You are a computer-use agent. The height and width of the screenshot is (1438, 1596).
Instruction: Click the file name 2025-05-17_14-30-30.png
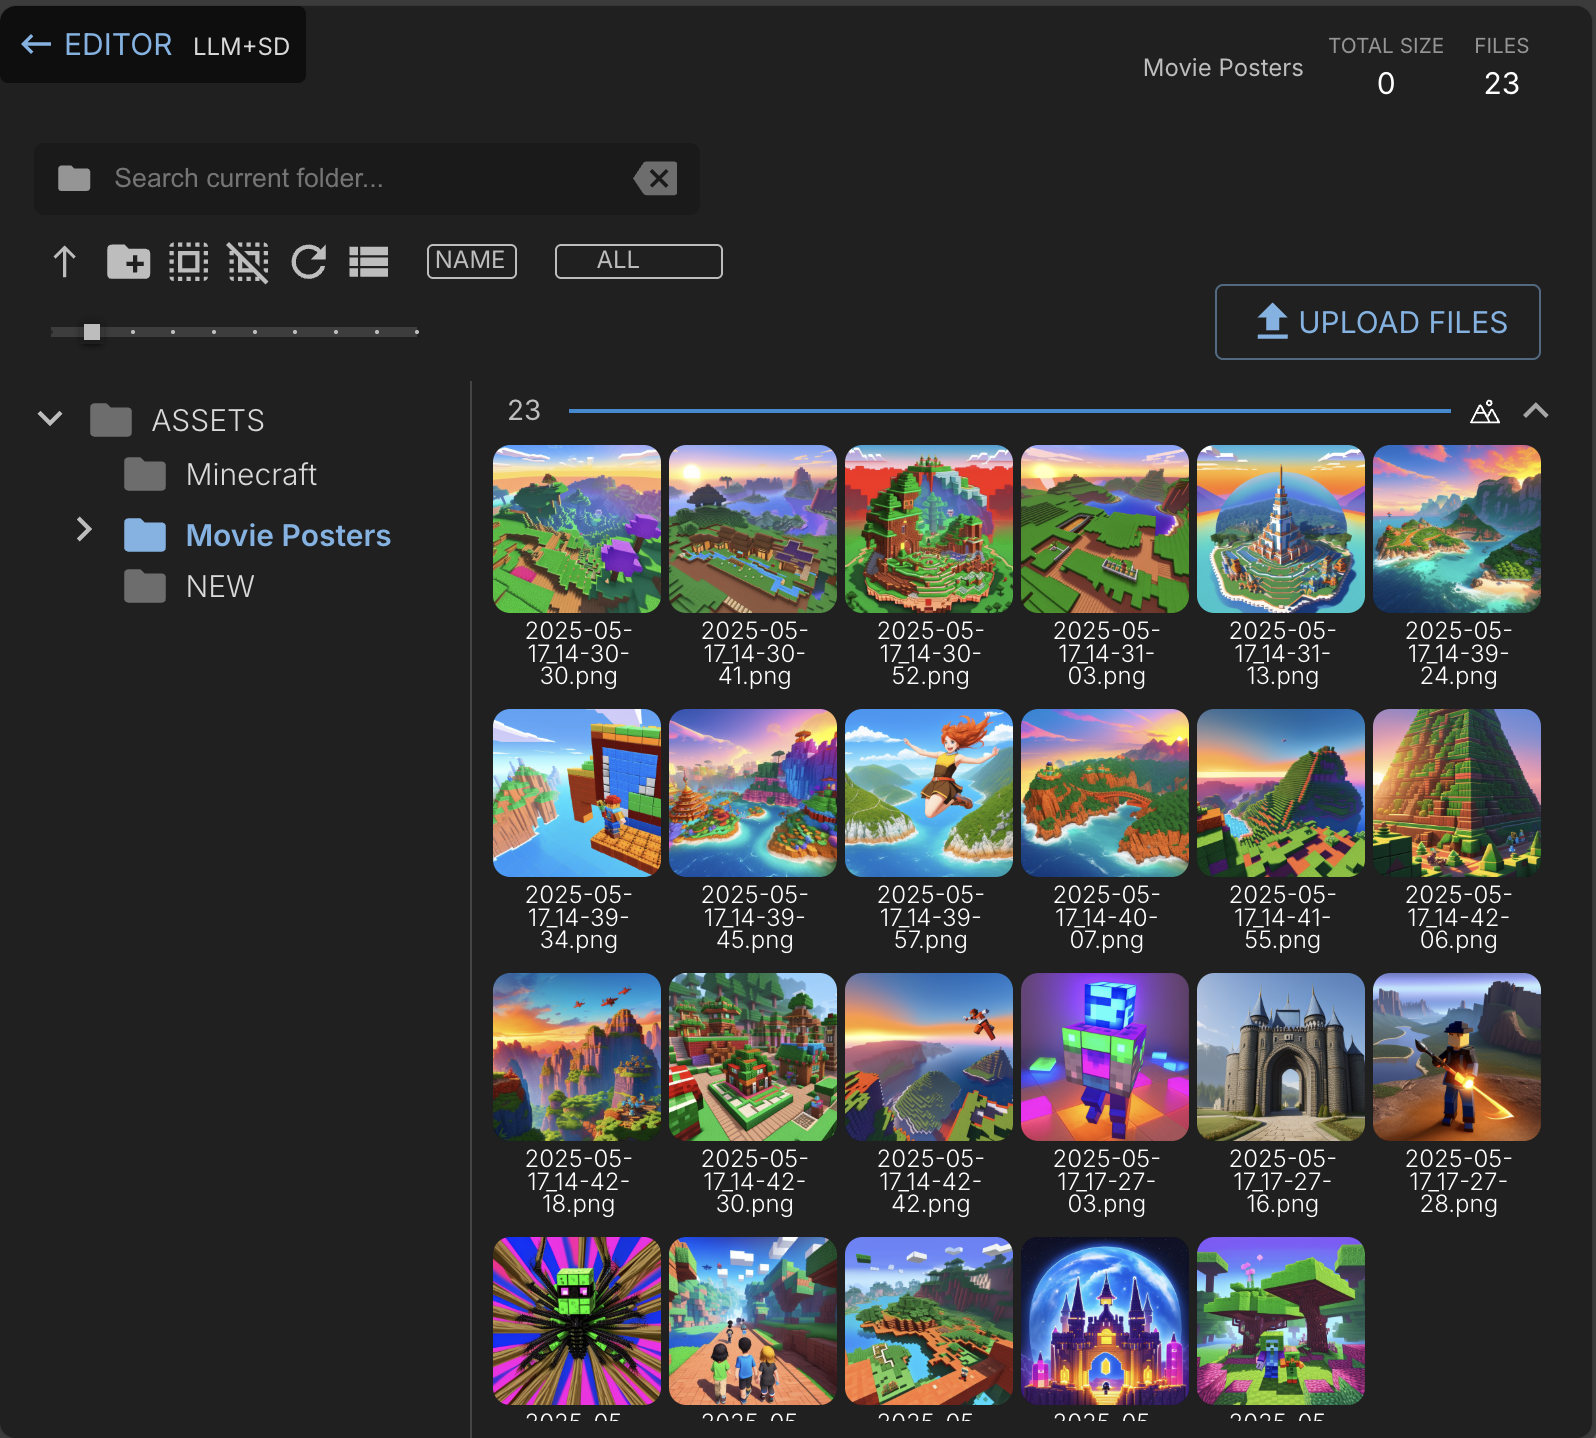point(578,653)
